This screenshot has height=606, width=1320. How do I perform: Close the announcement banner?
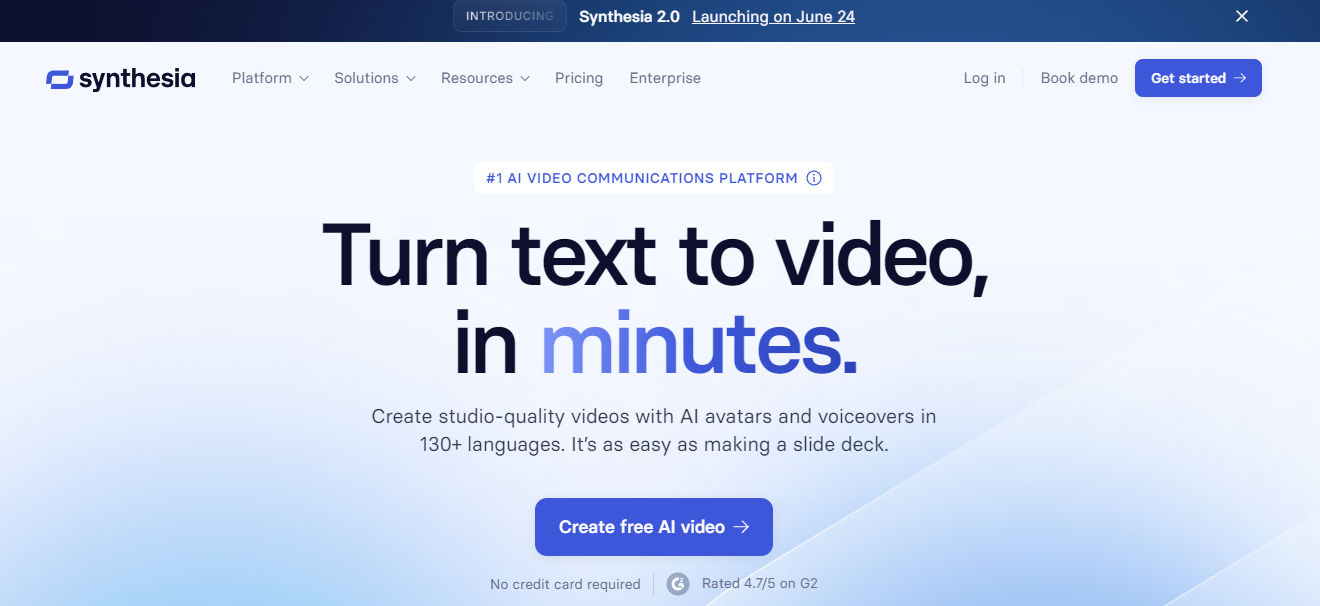pyautogui.click(x=1242, y=16)
